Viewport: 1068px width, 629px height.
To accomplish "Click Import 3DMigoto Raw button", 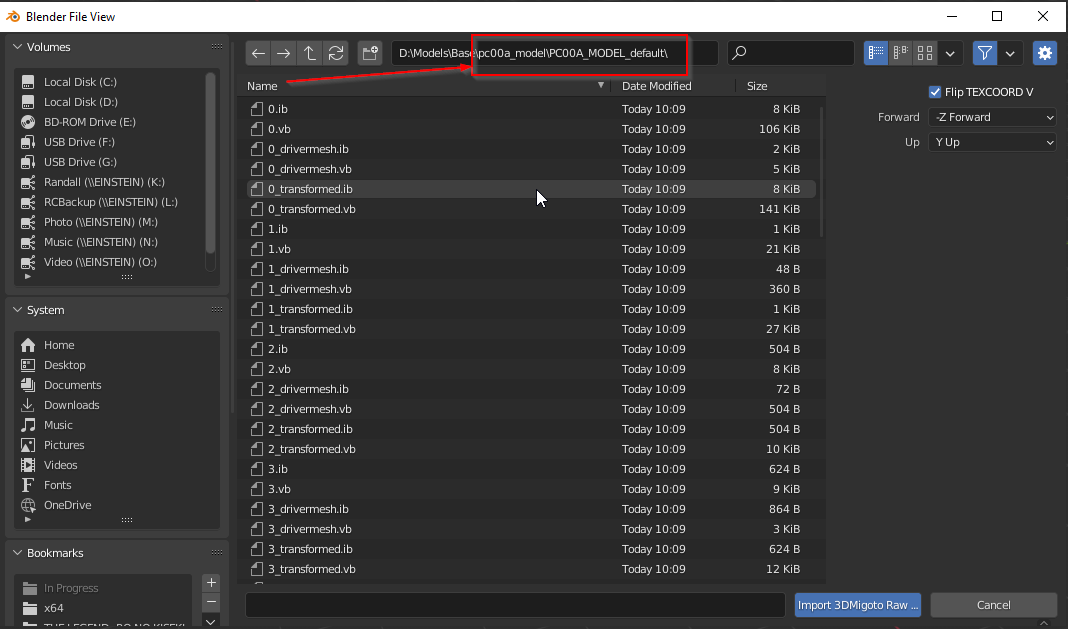I will [858, 605].
